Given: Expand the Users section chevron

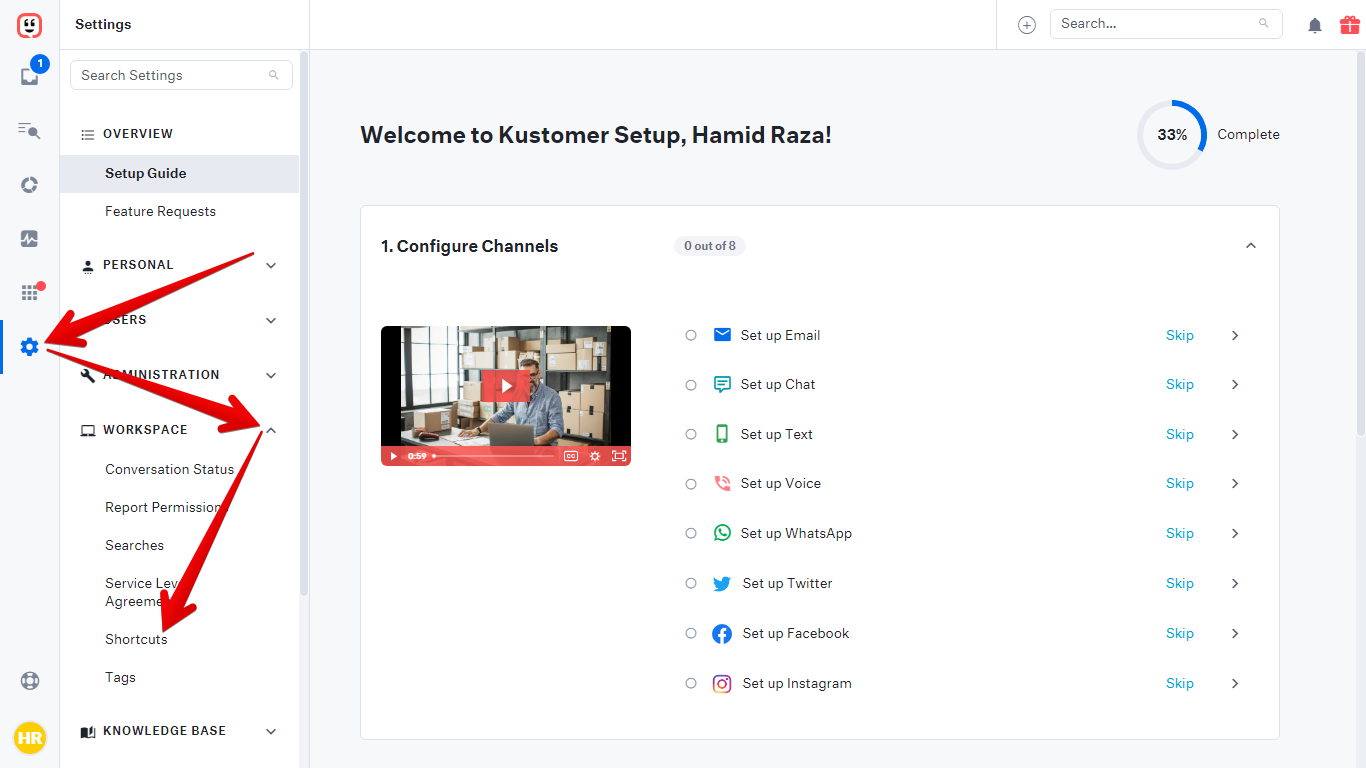Looking at the screenshot, I should [271, 320].
